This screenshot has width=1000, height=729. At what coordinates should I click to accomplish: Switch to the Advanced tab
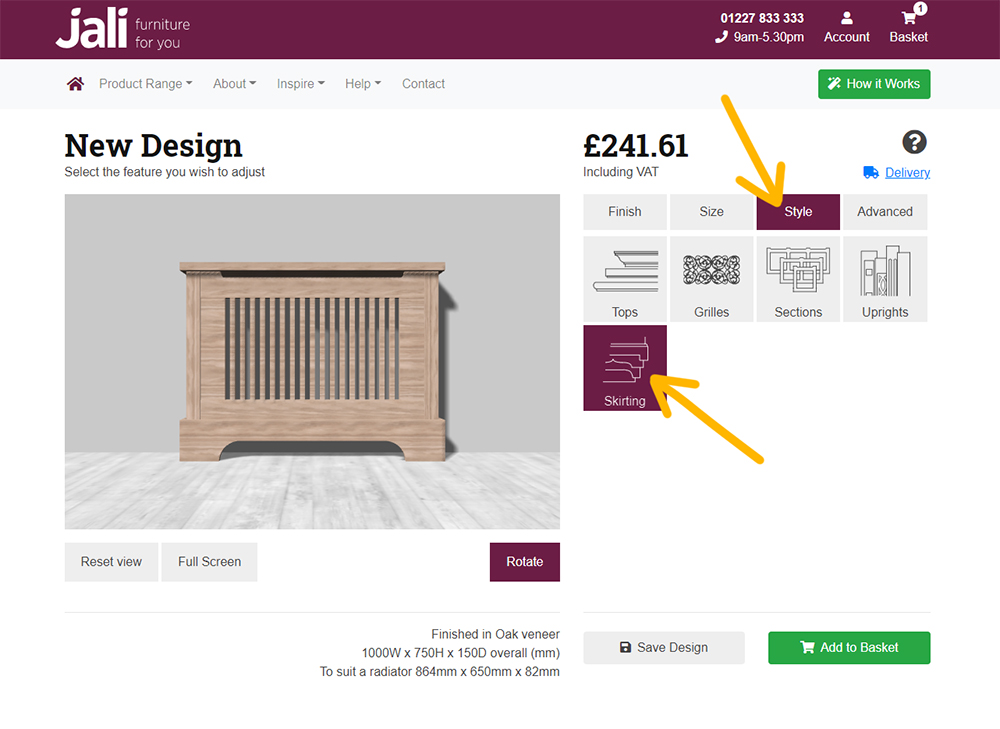[885, 212]
